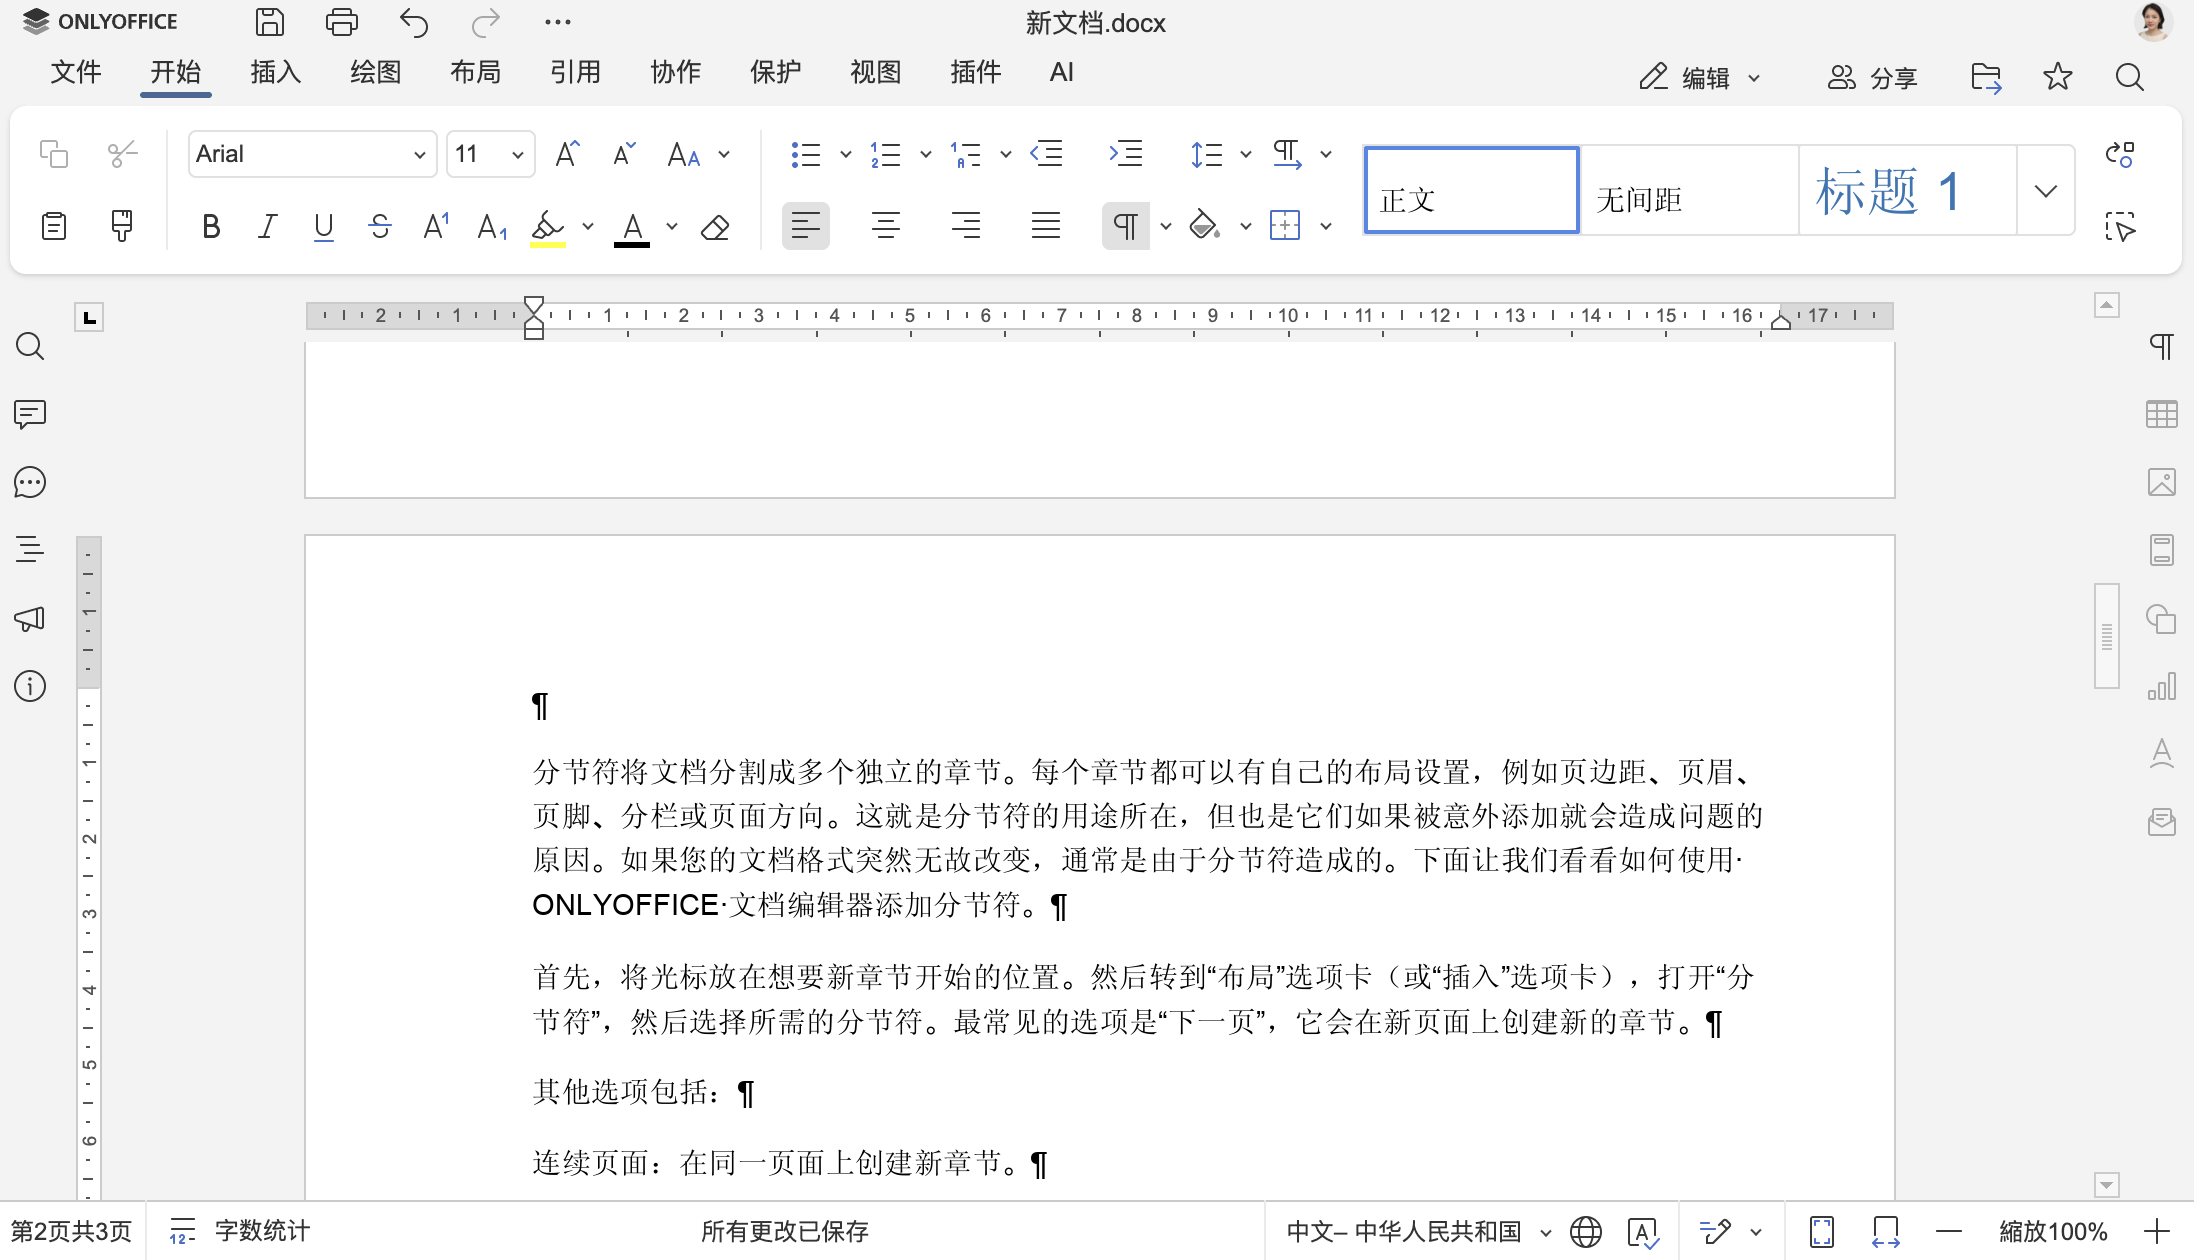Open chart settings in the right sidebar
The width and height of the screenshot is (2194, 1260).
click(2163, 686)
